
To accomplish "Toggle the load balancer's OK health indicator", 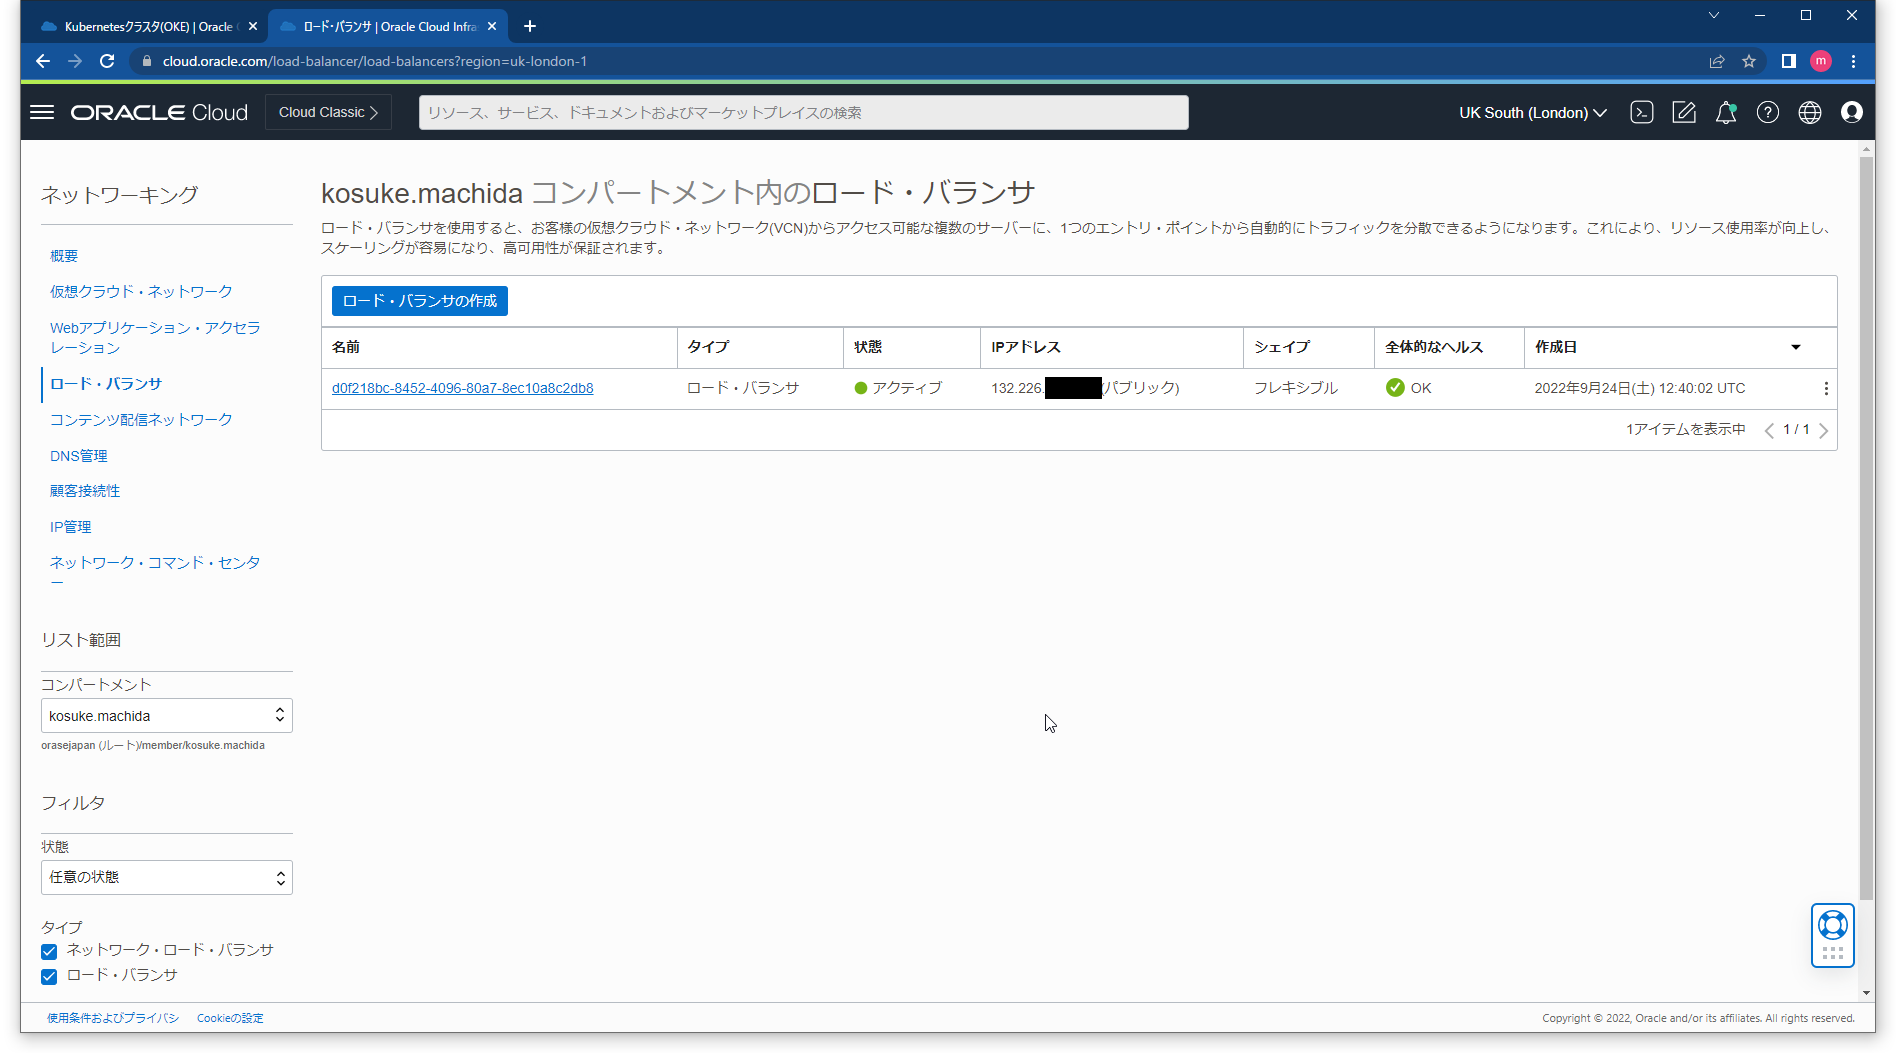I will pyautogui.click(x=1394, y=388).
